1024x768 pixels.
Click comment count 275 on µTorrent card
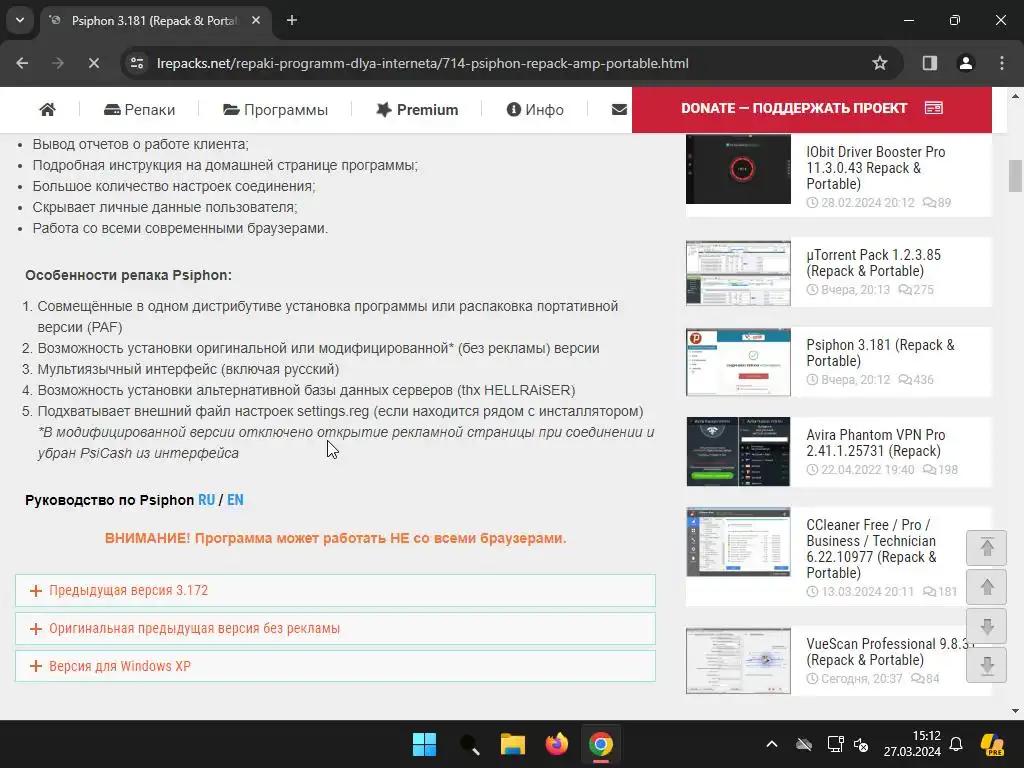(916, 289)
